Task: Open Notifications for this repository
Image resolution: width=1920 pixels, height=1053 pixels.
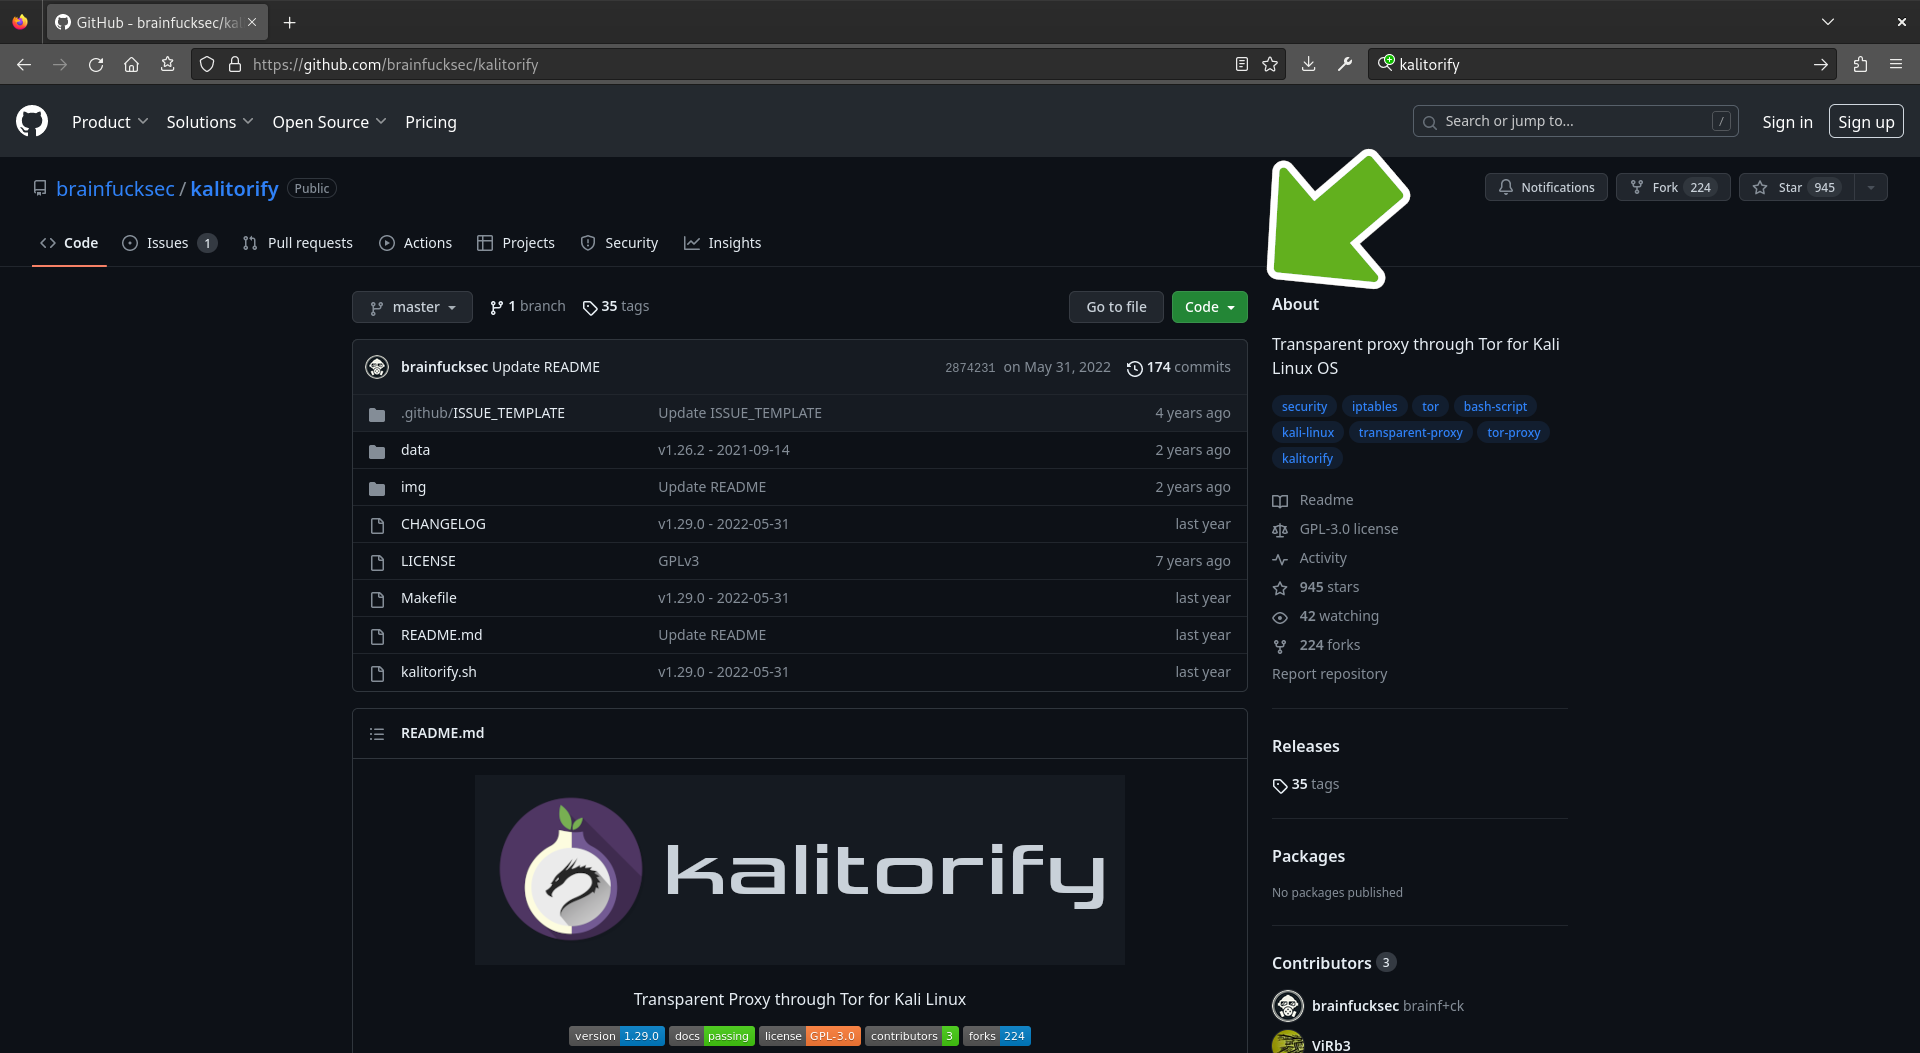Action: [1546, 187]
